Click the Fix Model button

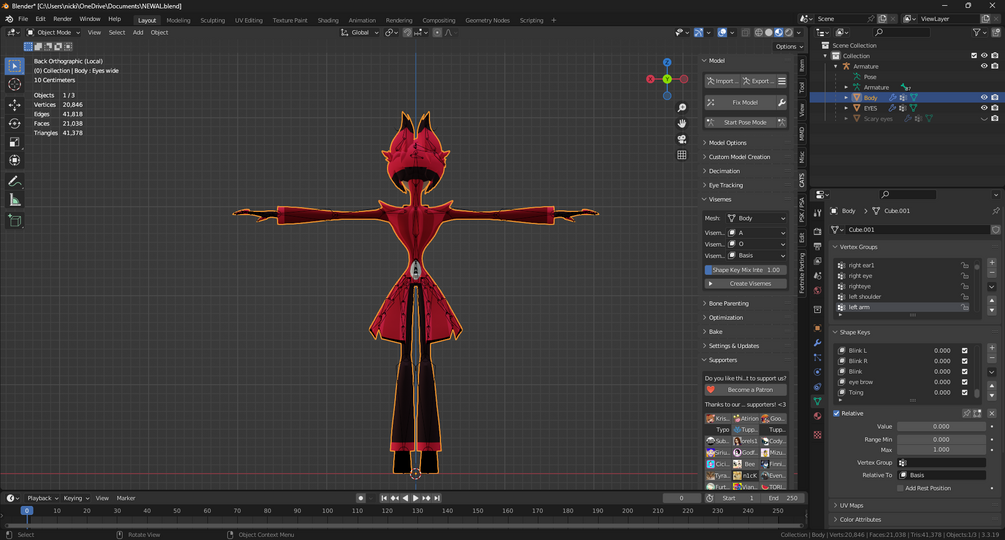click(745, 102)
